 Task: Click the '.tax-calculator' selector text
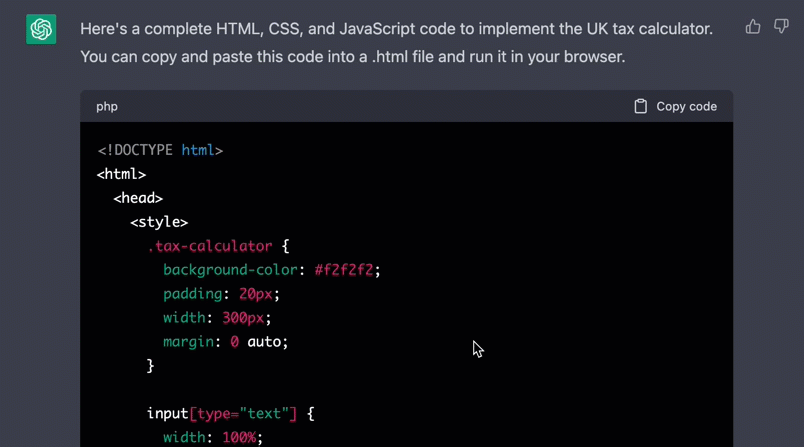[x=210, y=246]
